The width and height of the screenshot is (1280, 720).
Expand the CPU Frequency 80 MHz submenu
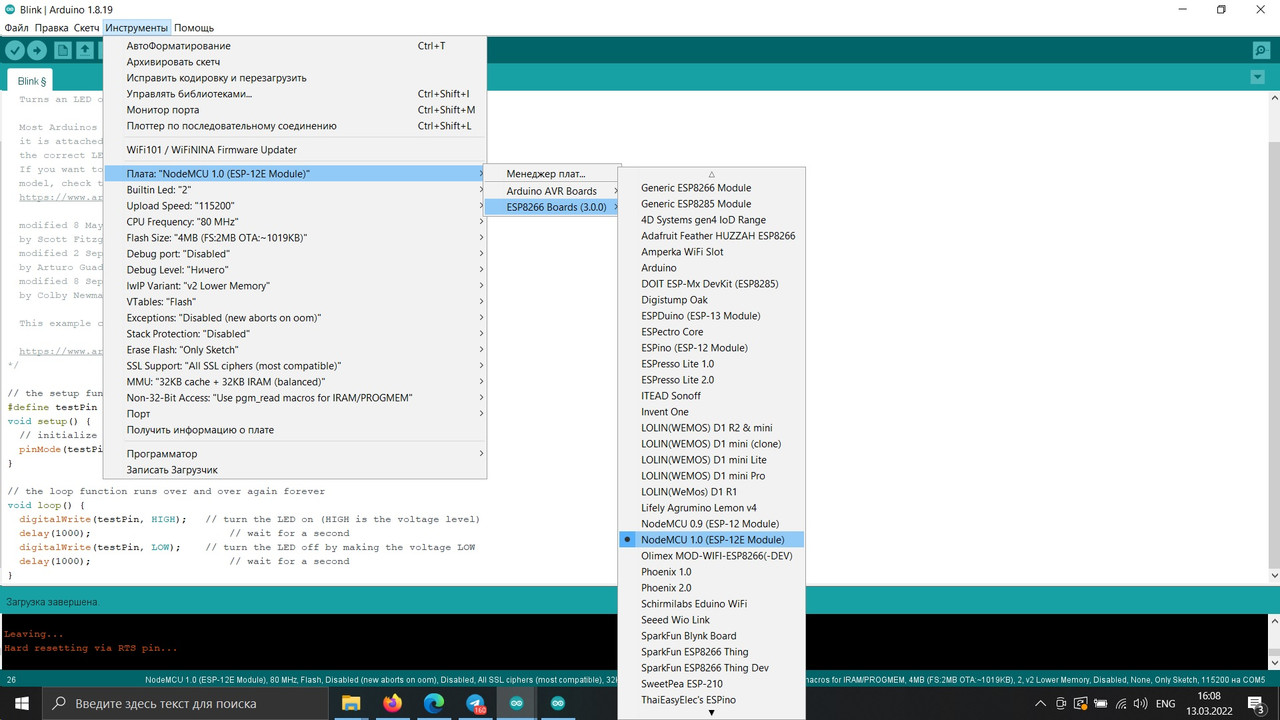(x=295, y=222)
